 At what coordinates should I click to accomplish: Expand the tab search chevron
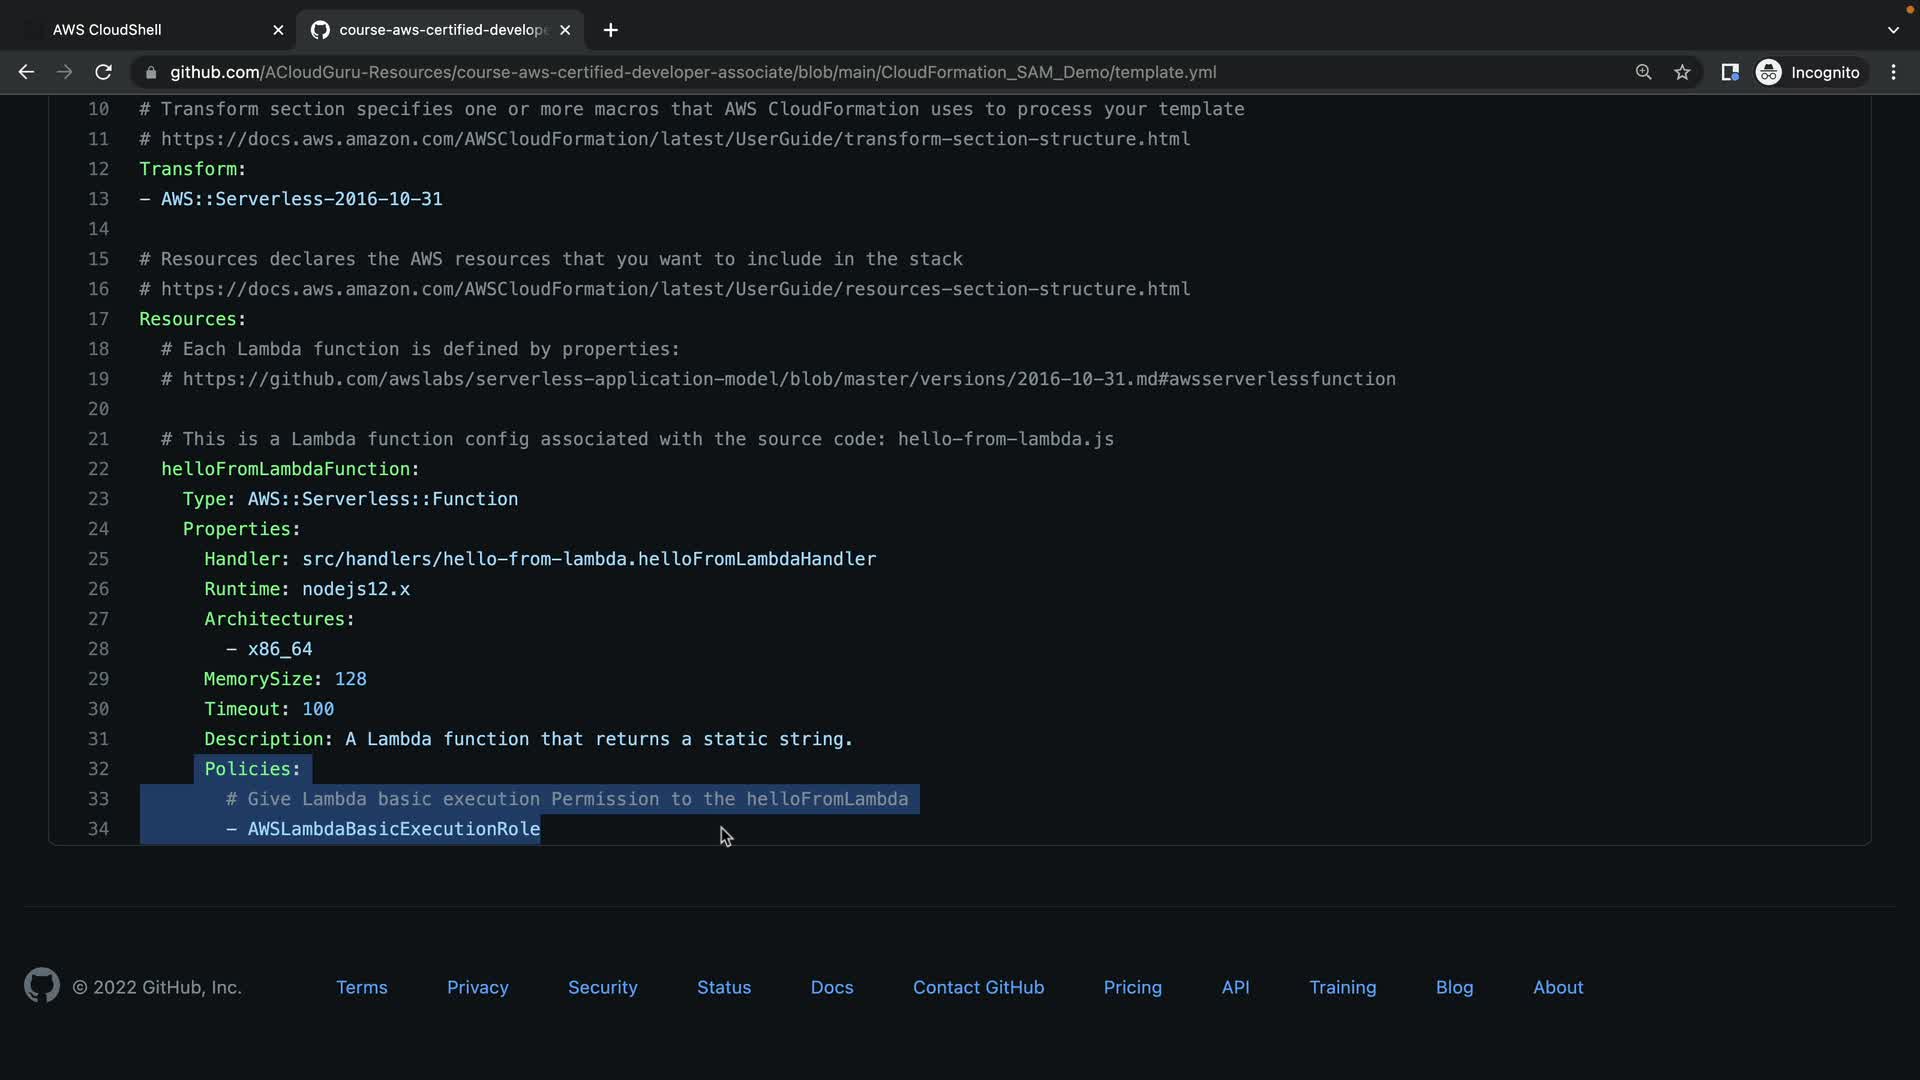1893,30
